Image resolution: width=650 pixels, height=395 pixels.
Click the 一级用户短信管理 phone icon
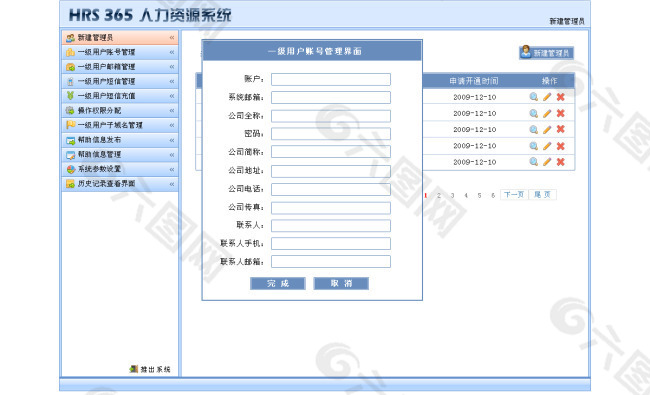[x=70, y=81]
